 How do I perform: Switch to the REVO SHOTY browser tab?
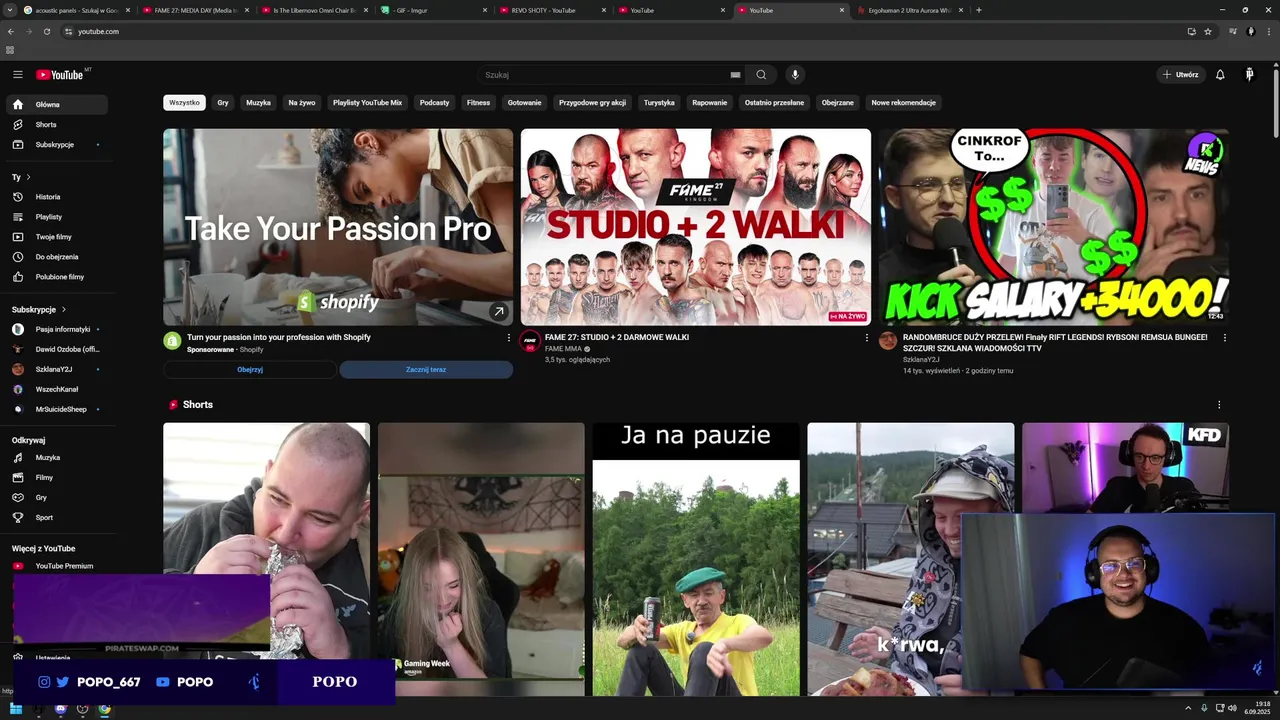click(552, 10)
